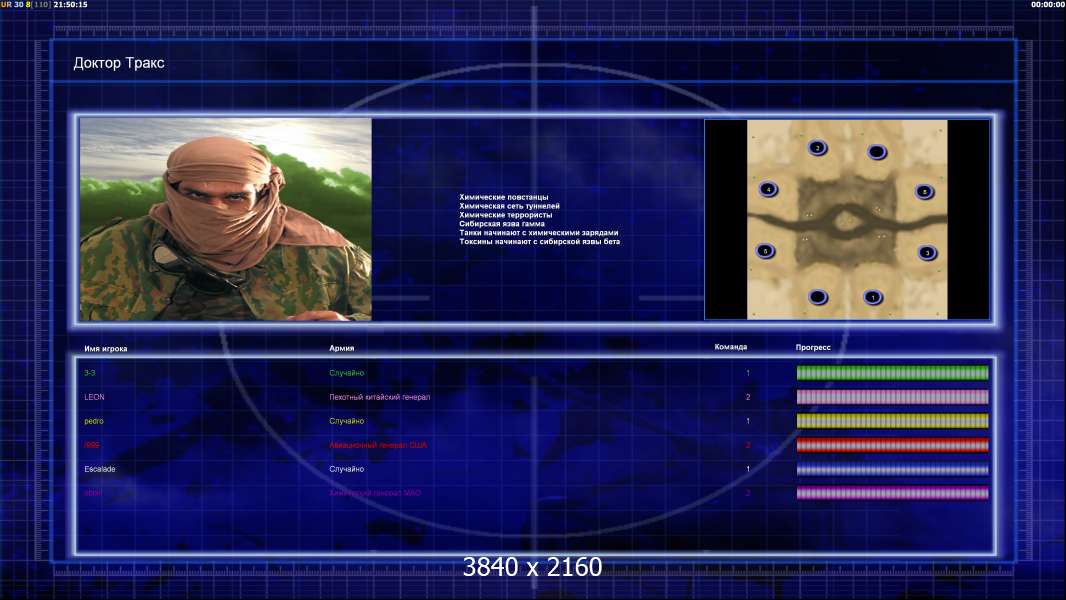Viewport: 1066px width, 600px height.
Task: Select player name Escalade in the list
Action: tap(100, 469)
